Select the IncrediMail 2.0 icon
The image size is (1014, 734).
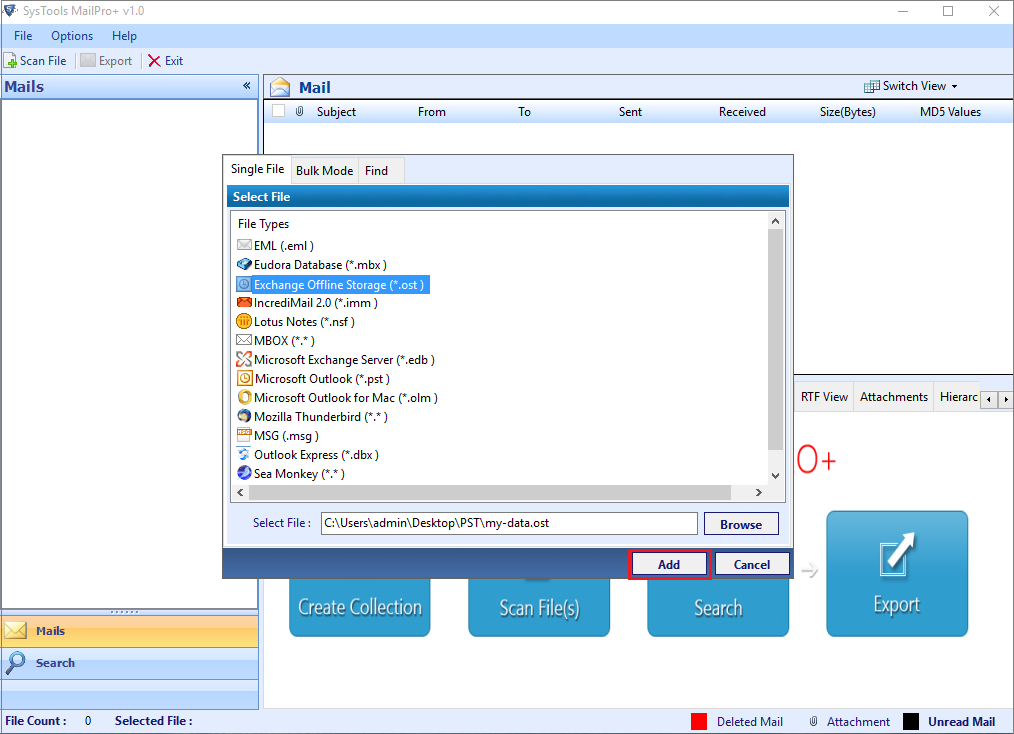(x=244, y=303)
